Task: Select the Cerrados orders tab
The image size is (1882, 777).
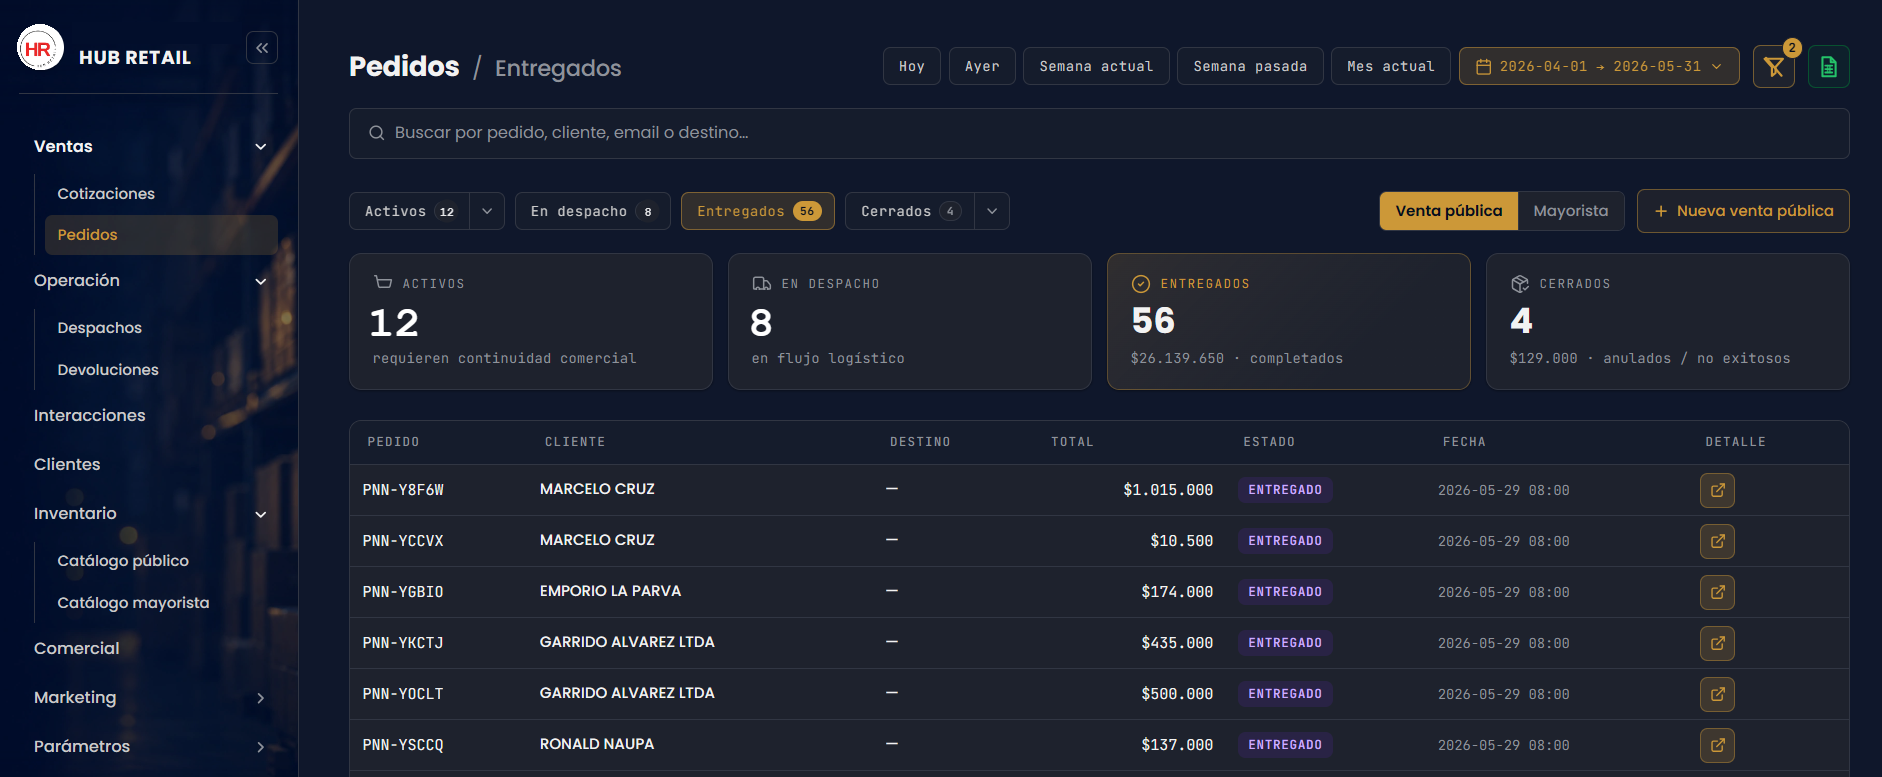Action: click(x=910, y=211)
